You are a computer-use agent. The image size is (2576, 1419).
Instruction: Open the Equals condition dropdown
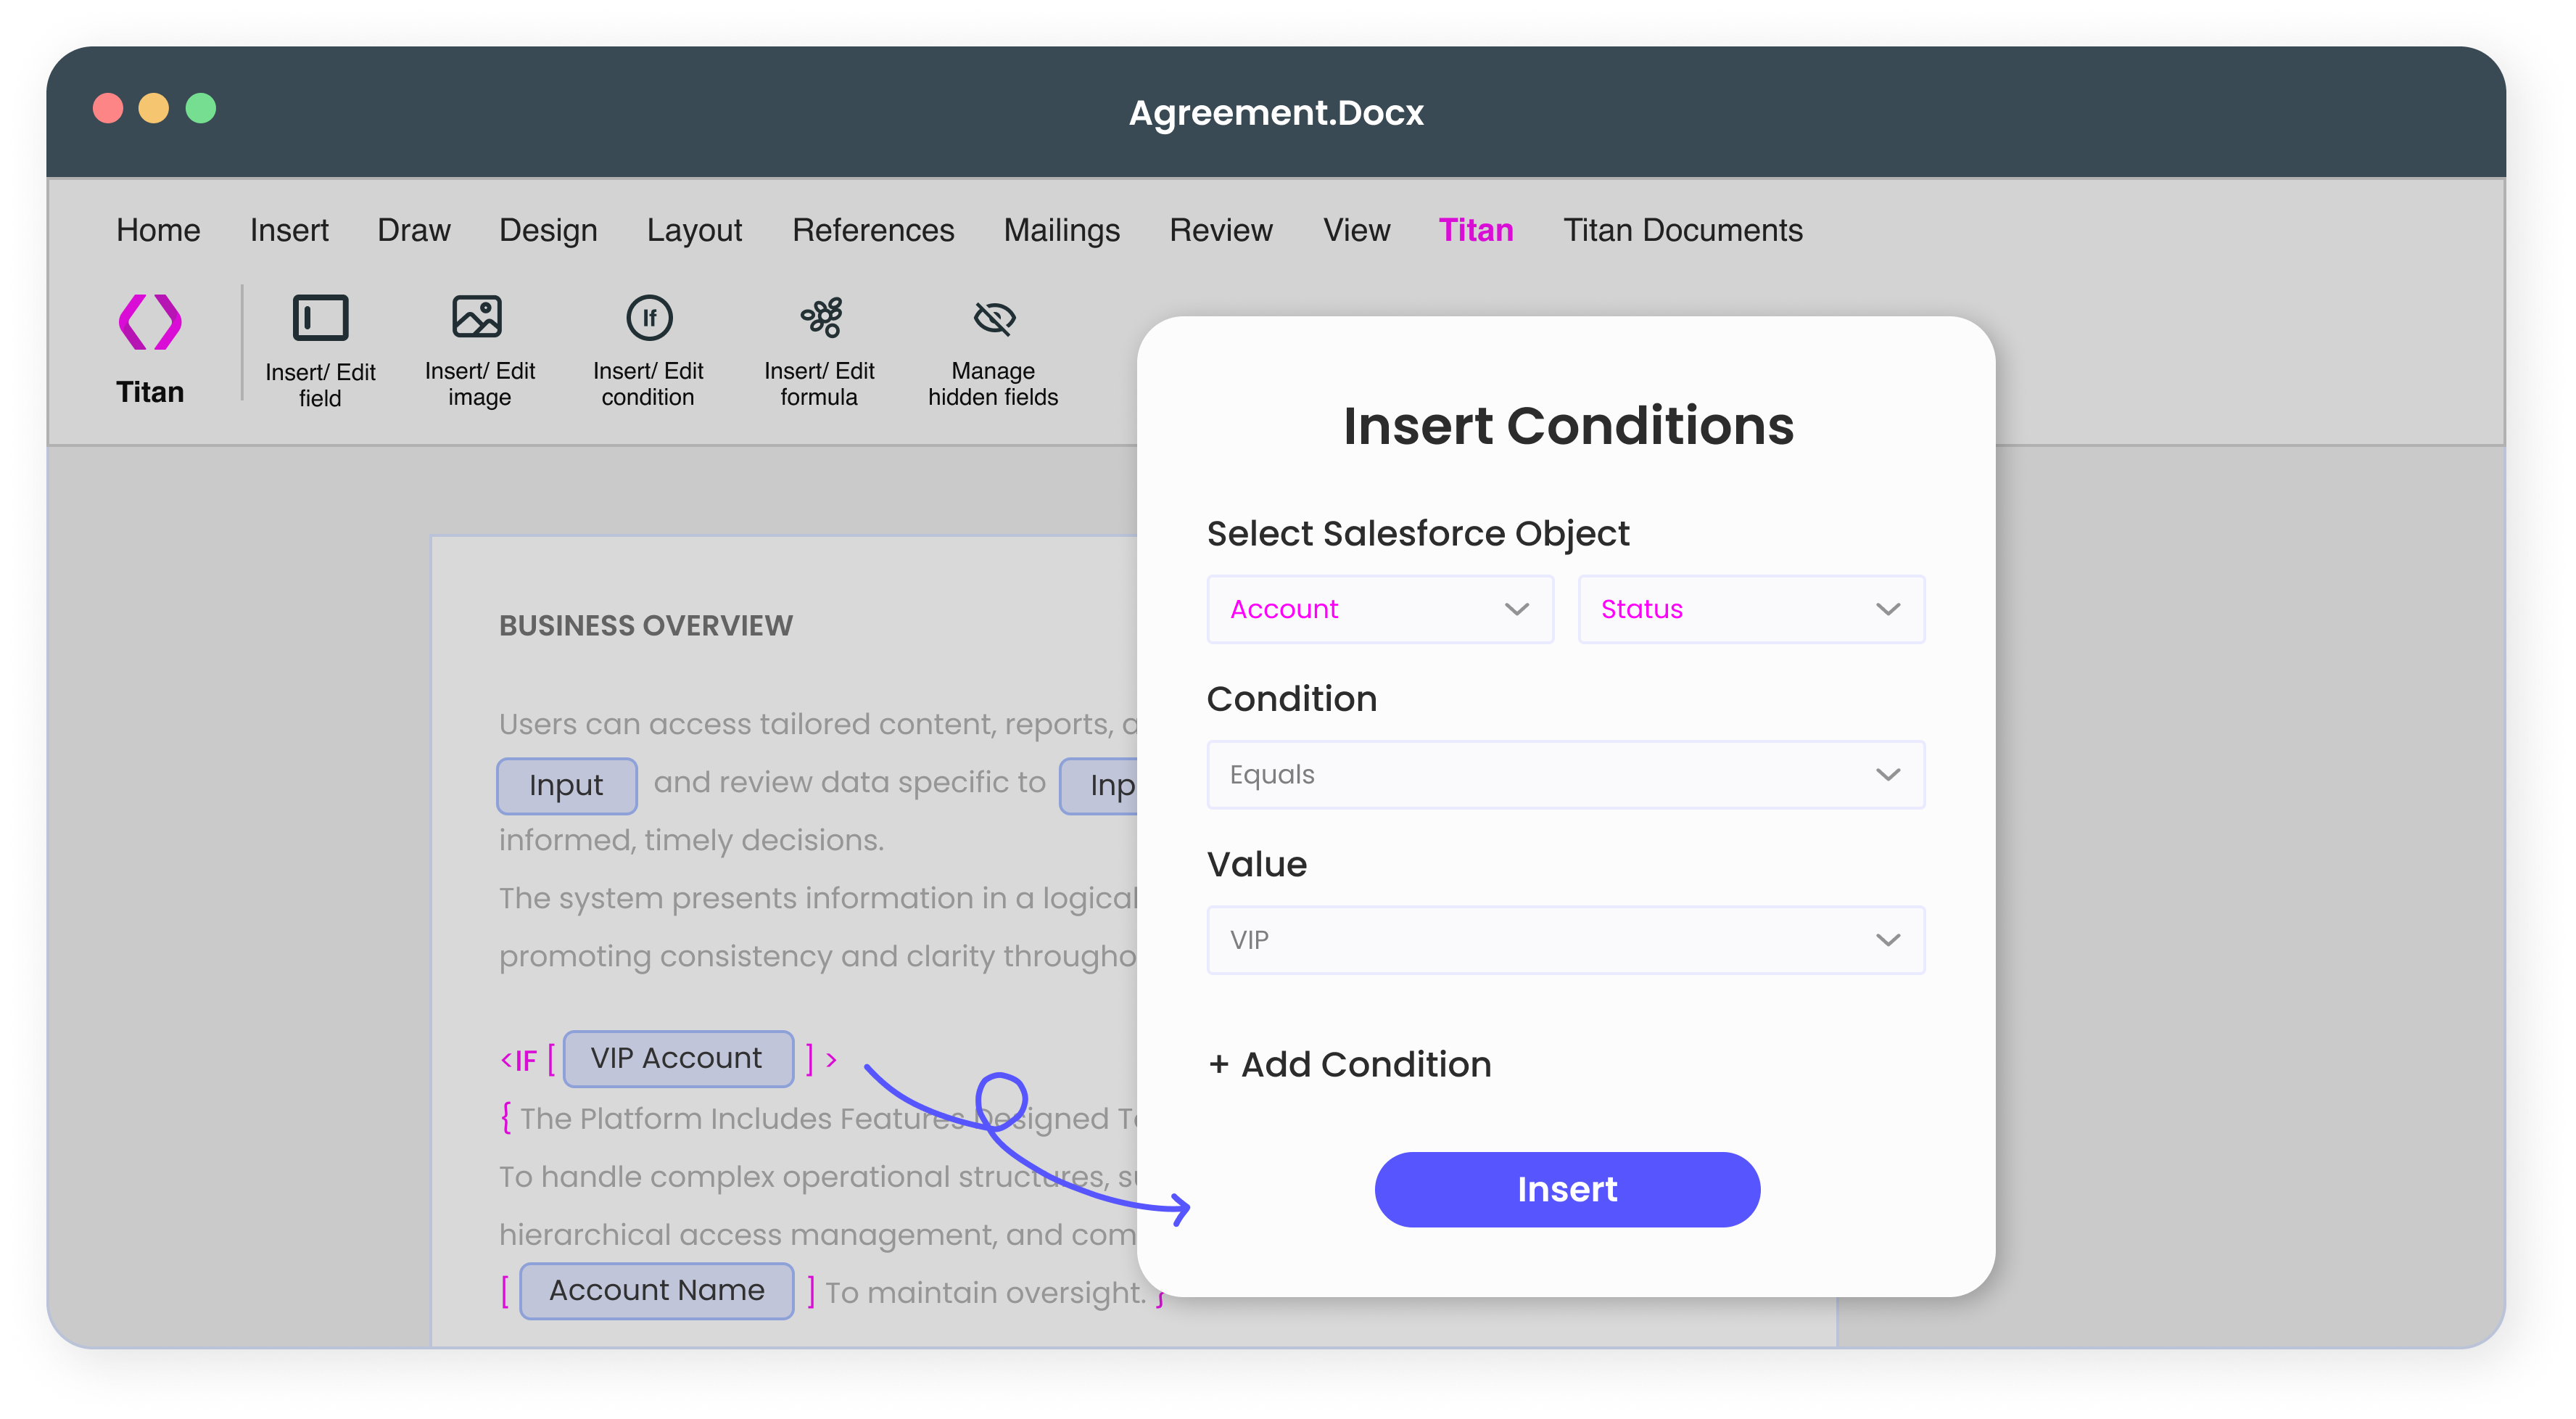(x=1565, y=775)
